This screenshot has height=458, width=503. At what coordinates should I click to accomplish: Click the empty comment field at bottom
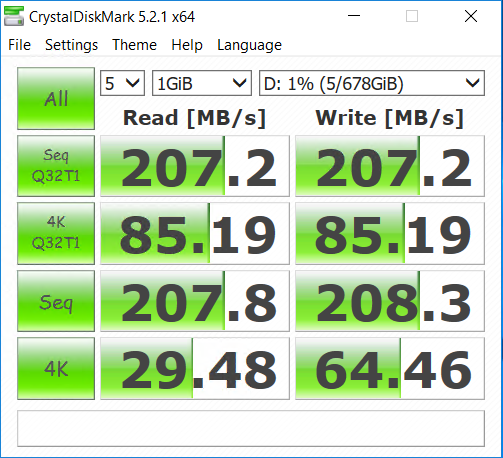click(x=251, y=428)
